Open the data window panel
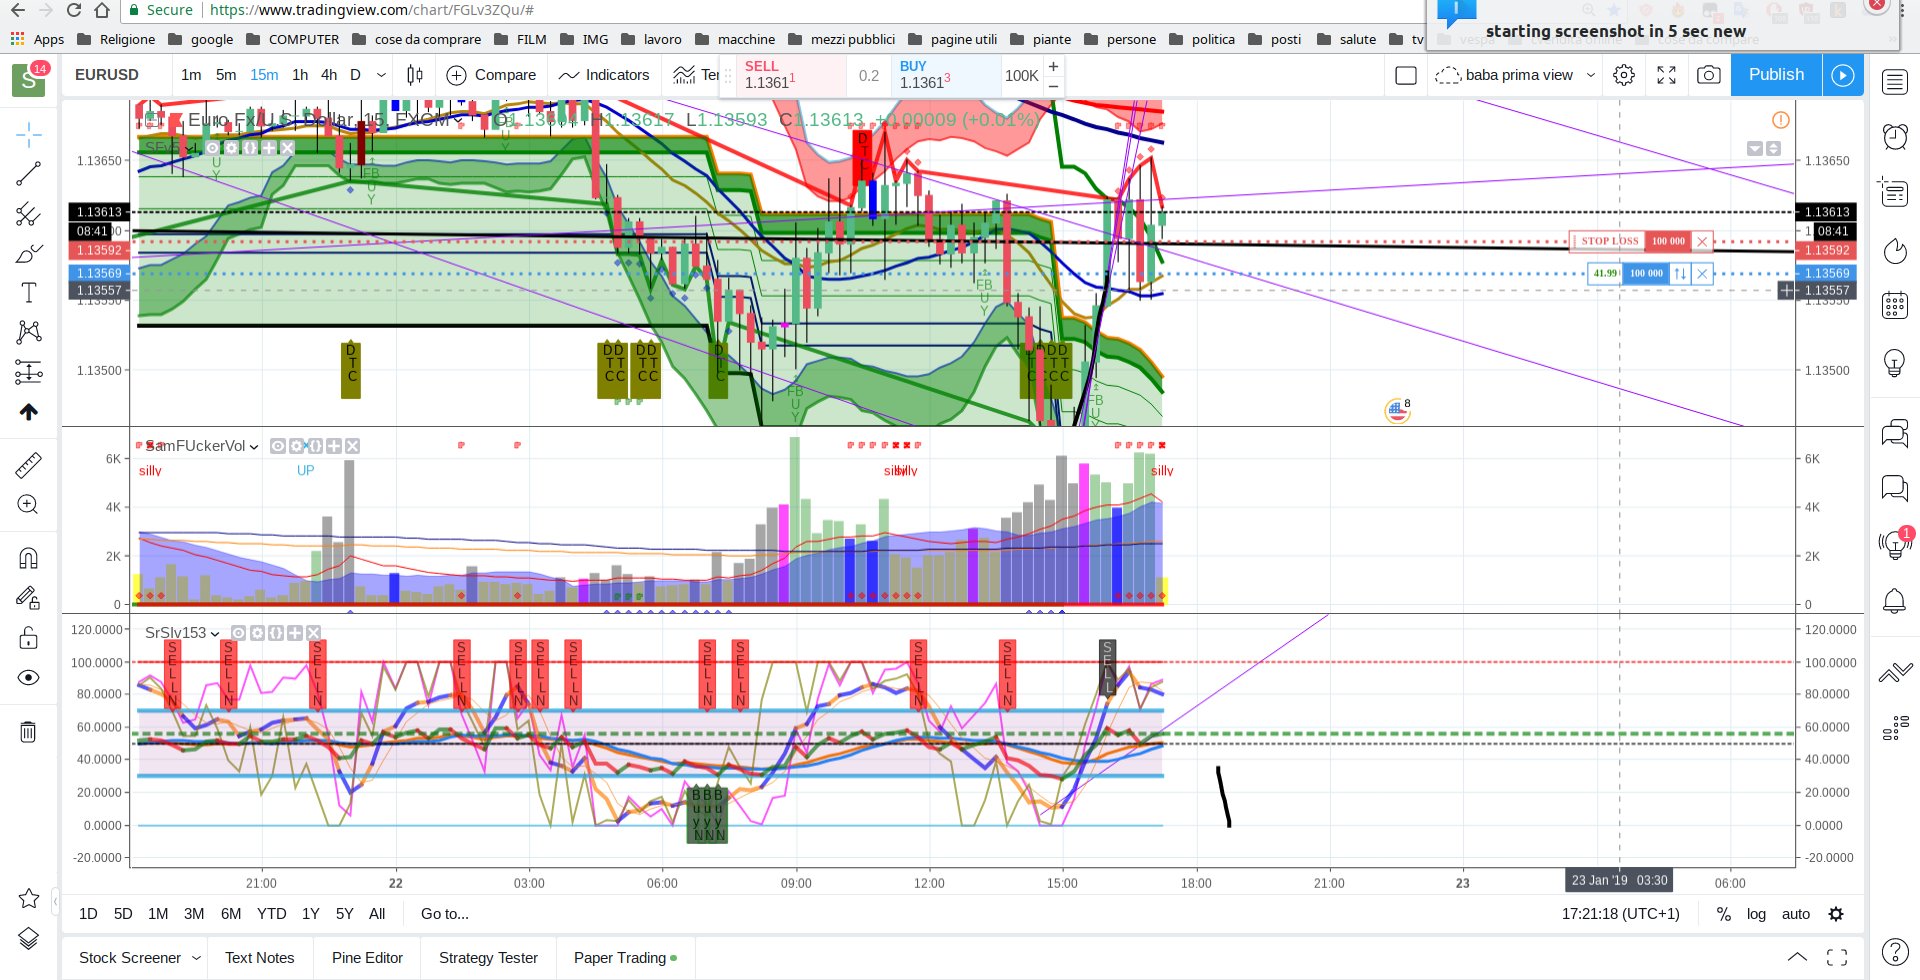 coord(1895,192)
